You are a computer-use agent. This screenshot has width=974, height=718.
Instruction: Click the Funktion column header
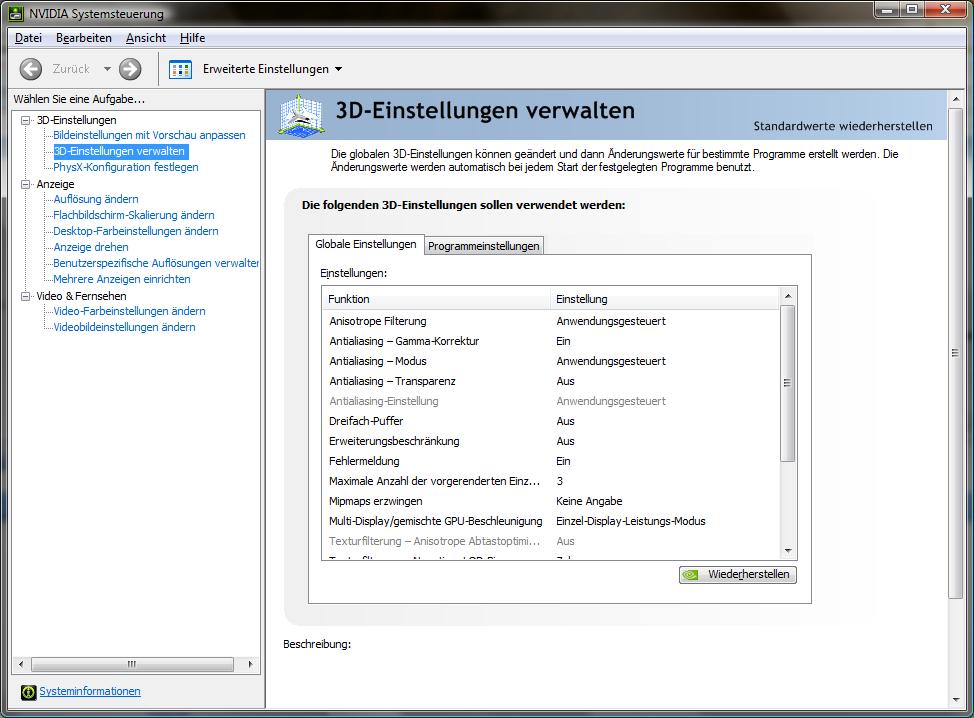pyautogui.click(x=436, y=299)
